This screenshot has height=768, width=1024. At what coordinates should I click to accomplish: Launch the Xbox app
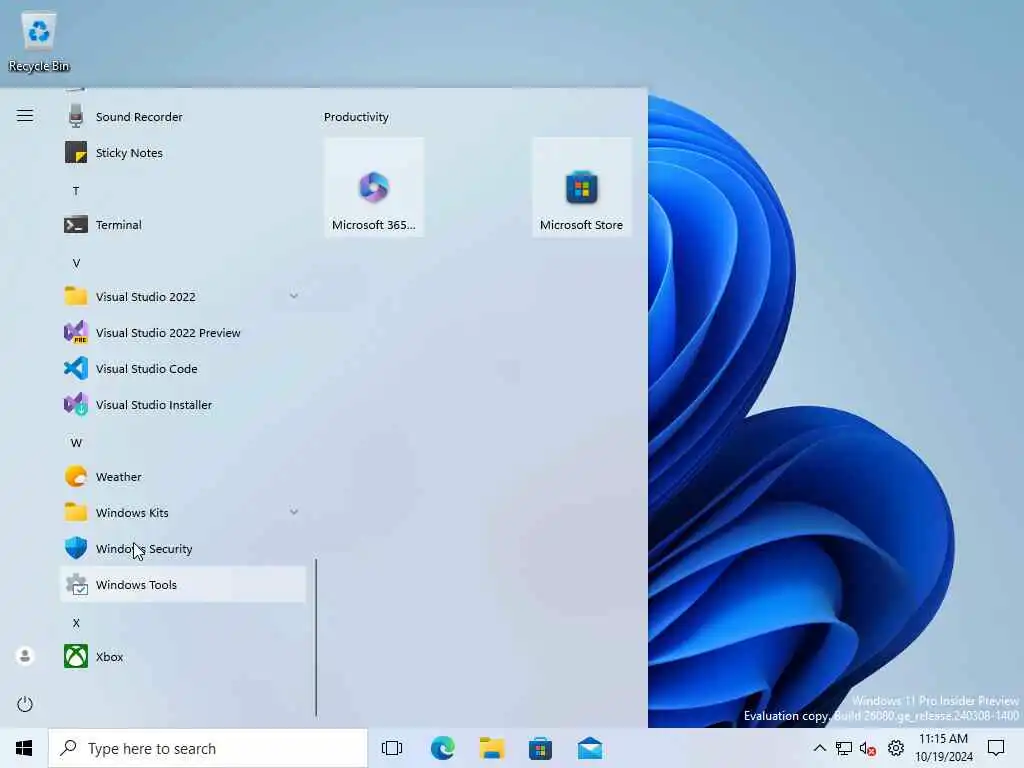[183, 656]
